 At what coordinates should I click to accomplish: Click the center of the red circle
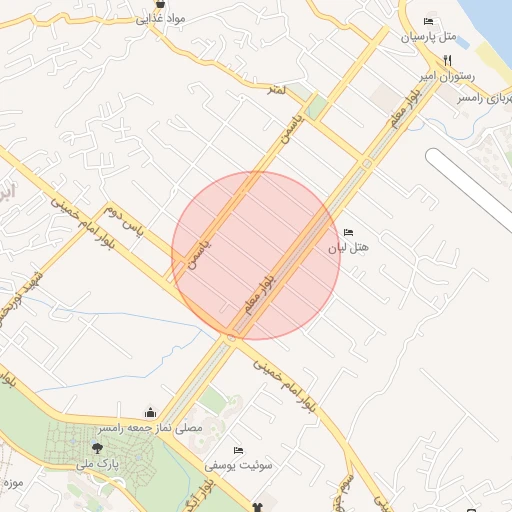pyautogui.click(x=256, y=256)
